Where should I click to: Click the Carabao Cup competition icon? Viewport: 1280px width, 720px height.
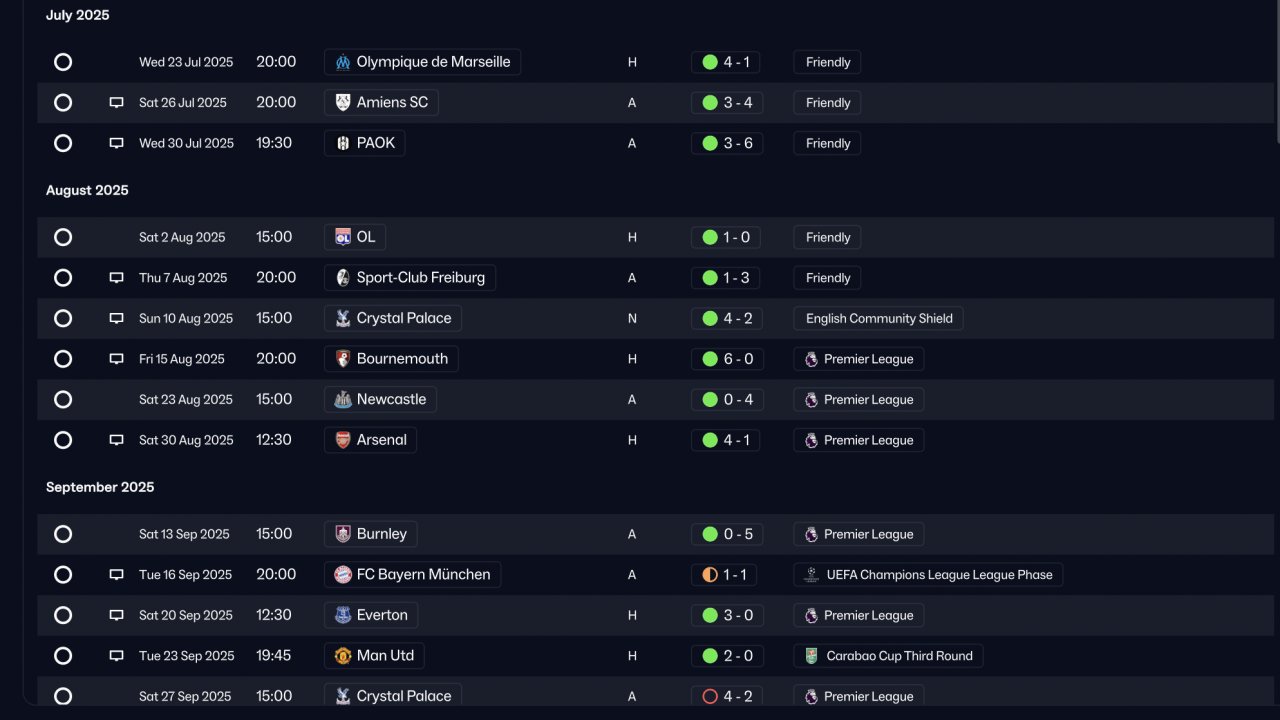click(x=811, y=656)
